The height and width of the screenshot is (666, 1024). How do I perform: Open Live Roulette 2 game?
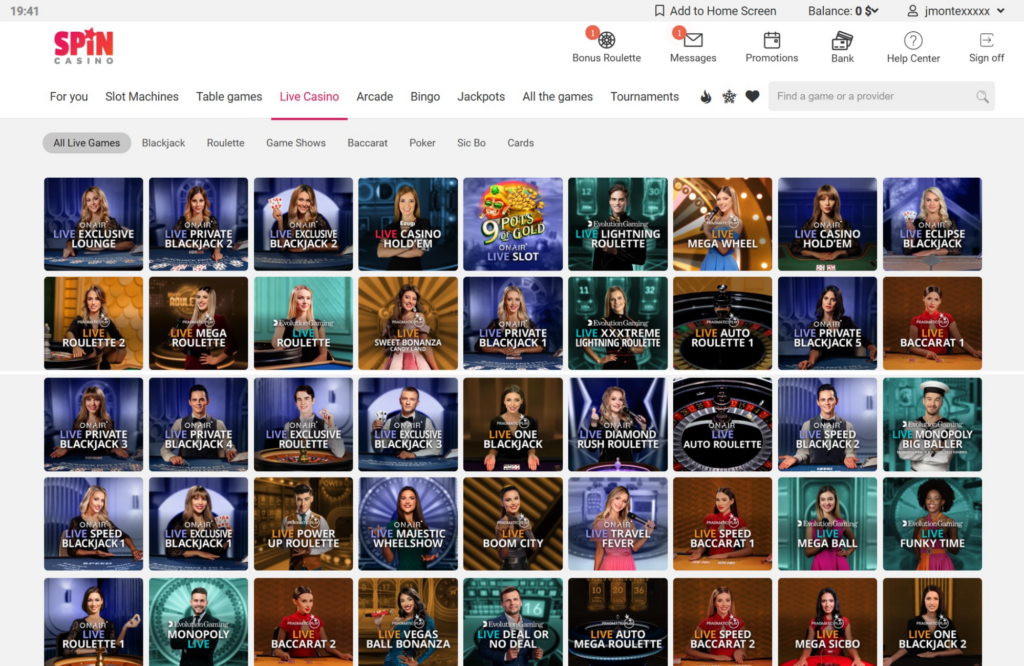click(93, 323)
